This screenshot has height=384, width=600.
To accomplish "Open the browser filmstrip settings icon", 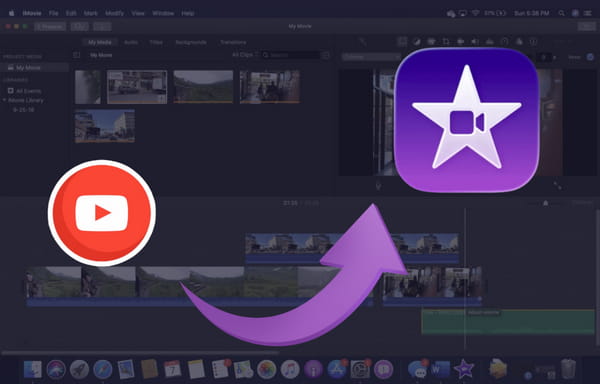I will click(326, 55).
